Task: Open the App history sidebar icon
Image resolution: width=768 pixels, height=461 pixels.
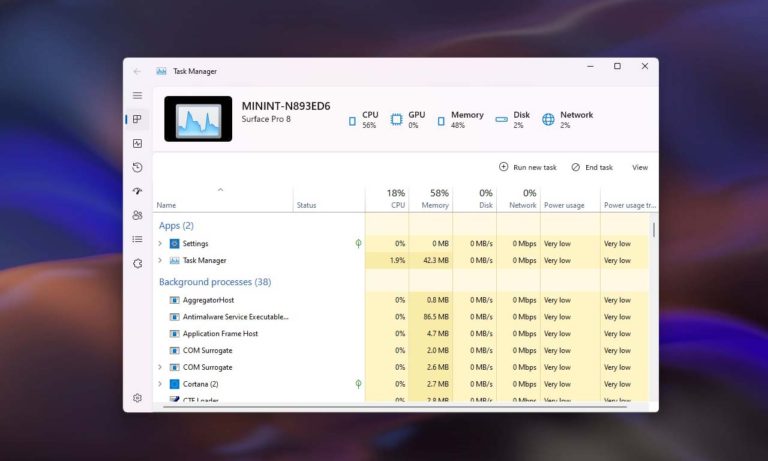Action: (138, 167)
